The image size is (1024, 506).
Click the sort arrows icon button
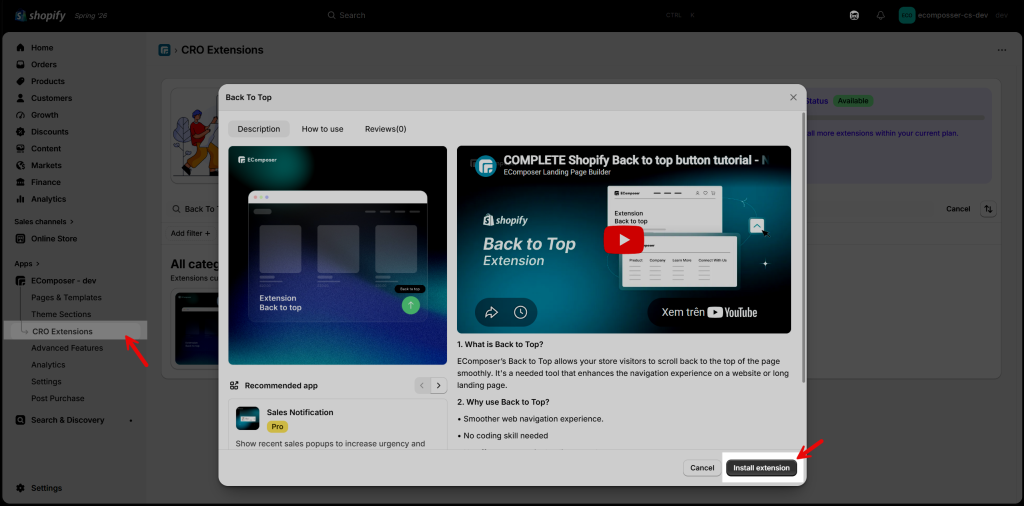pyautogui.click(x=988, y=209)
